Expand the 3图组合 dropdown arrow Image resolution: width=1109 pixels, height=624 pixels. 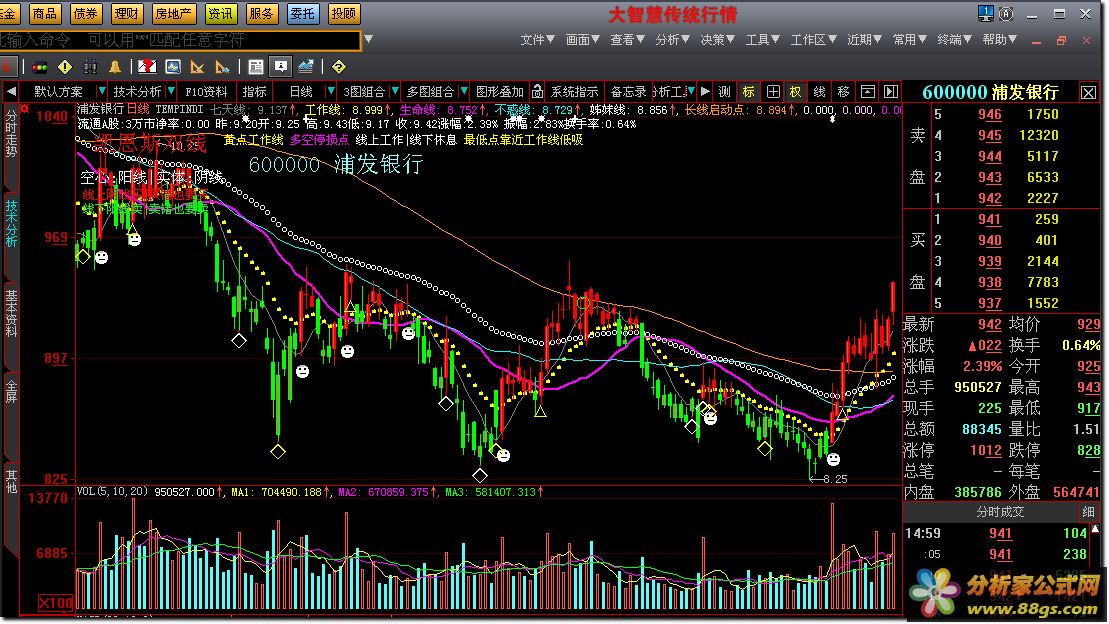(x=395, y=91)
